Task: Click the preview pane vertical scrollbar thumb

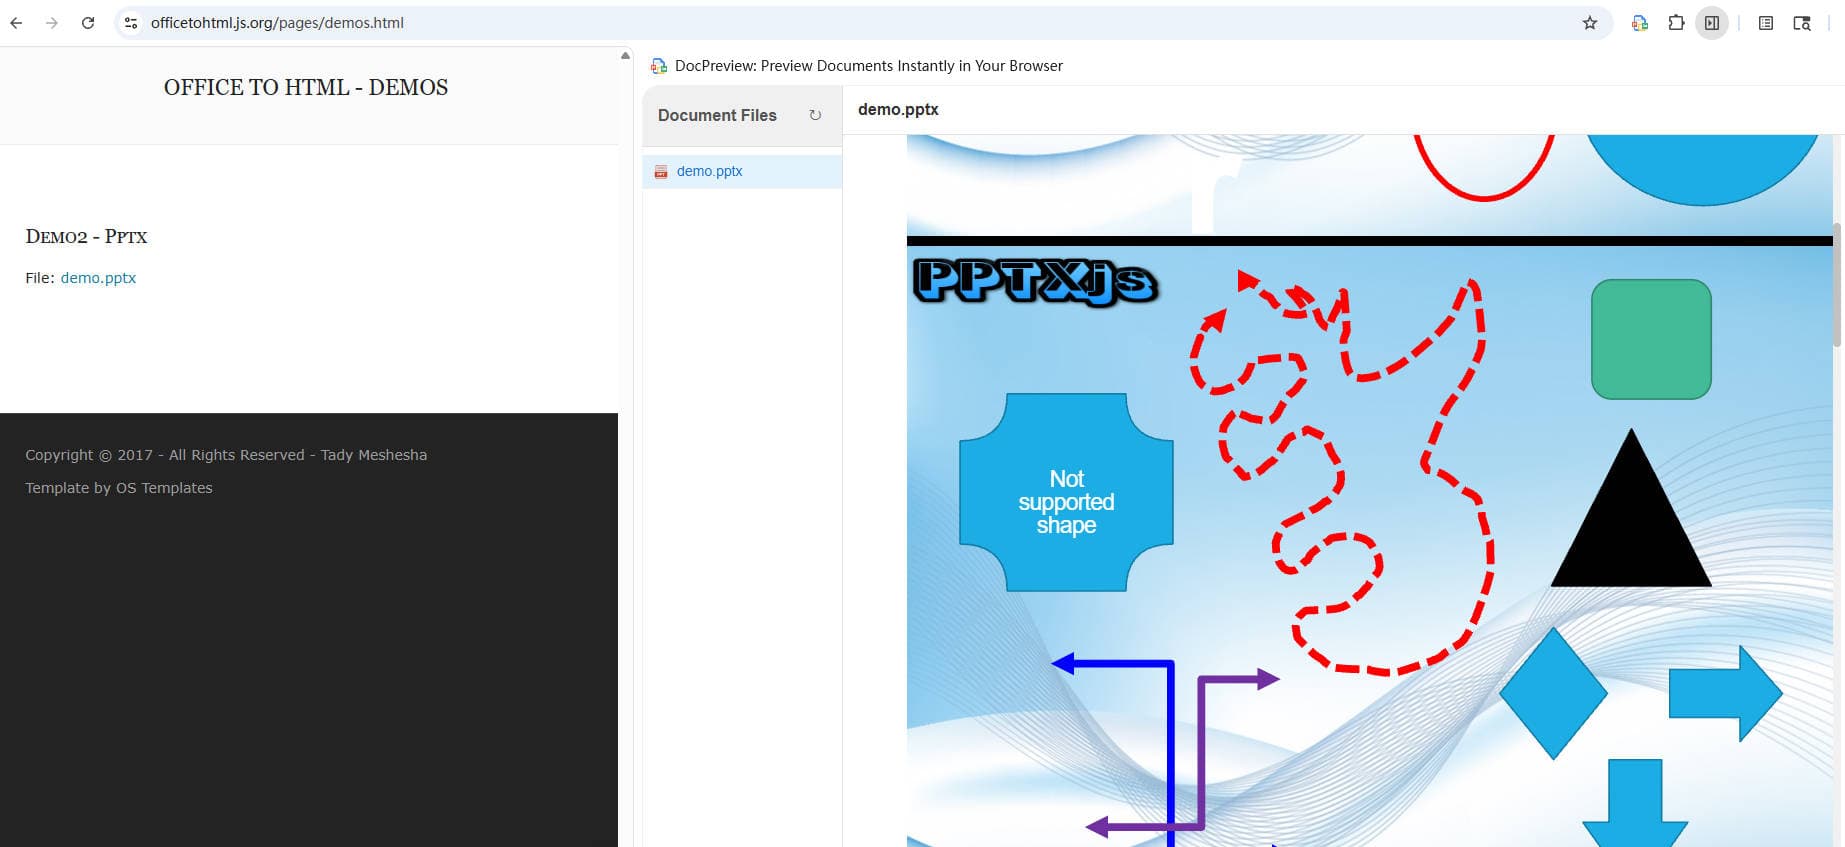Action: [1837, 285]
